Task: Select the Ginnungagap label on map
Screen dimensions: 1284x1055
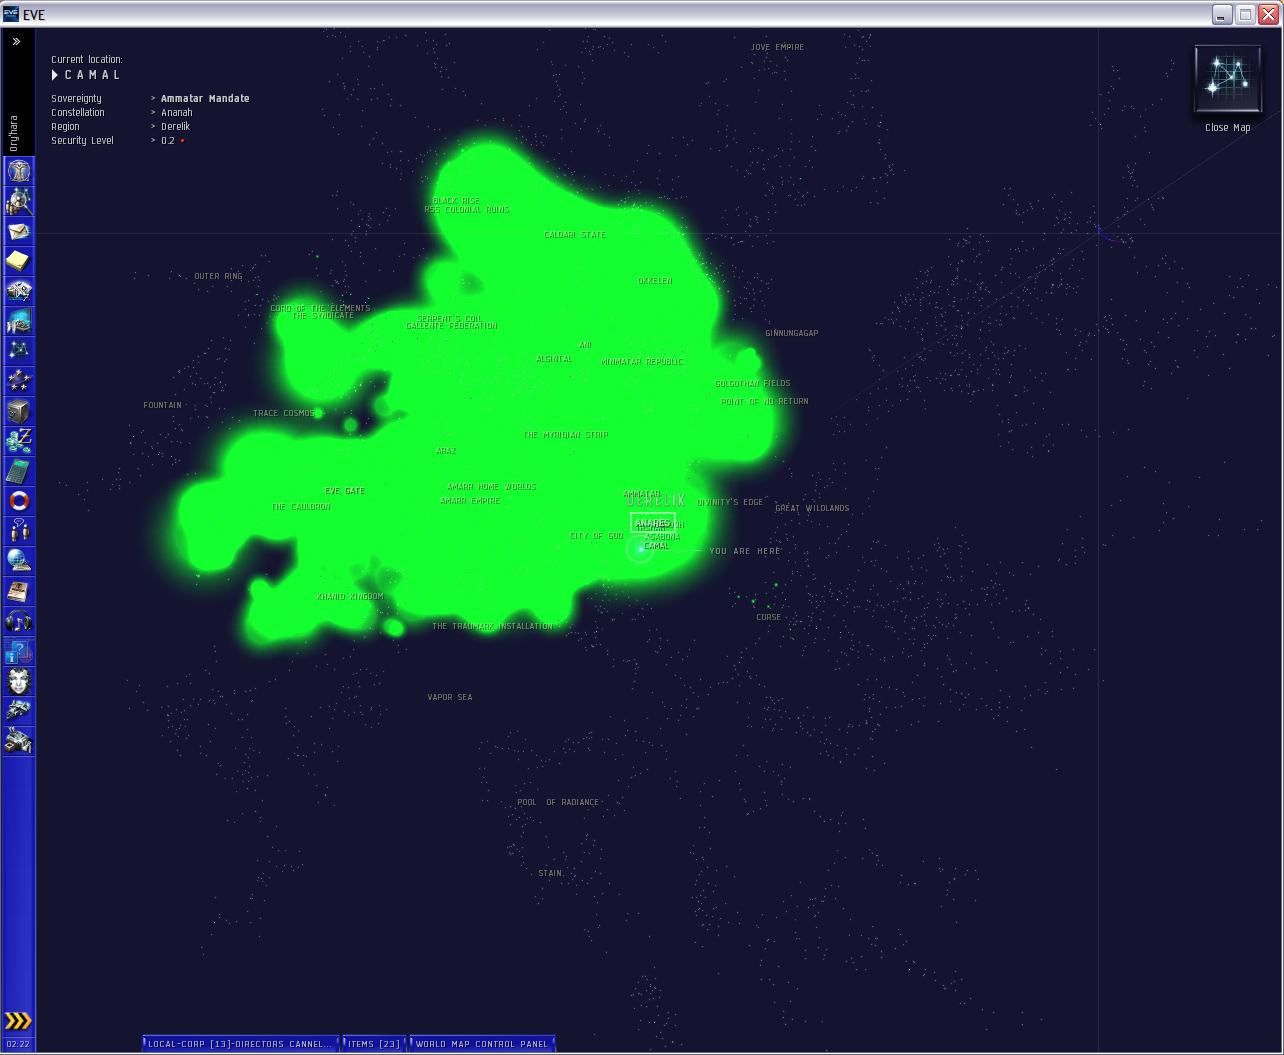Action: [x=791, y=333]
